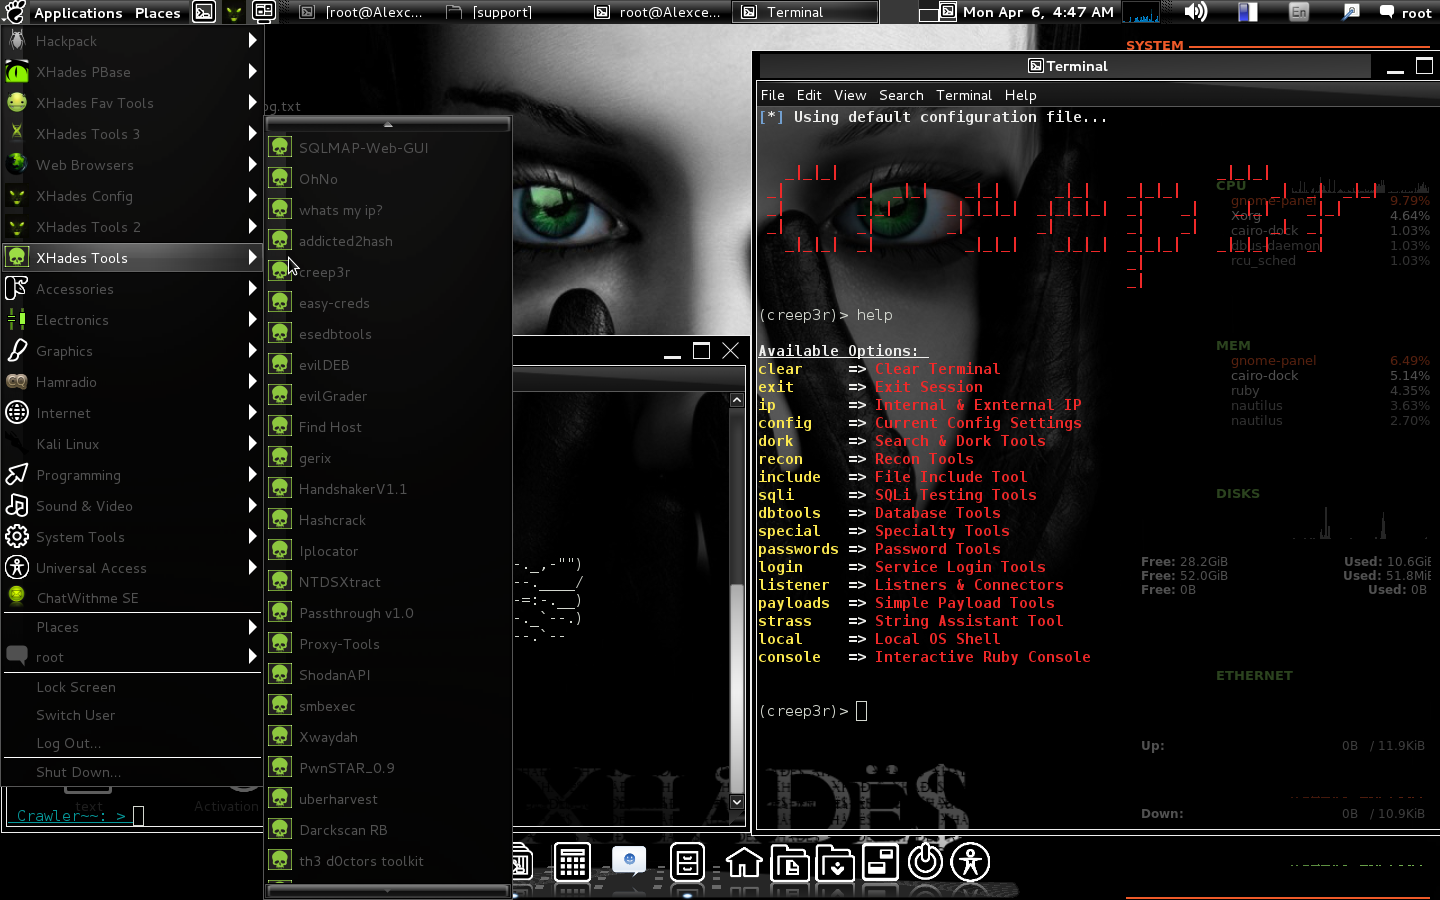Open the accessibility figure dock icon

coord(970,862)
